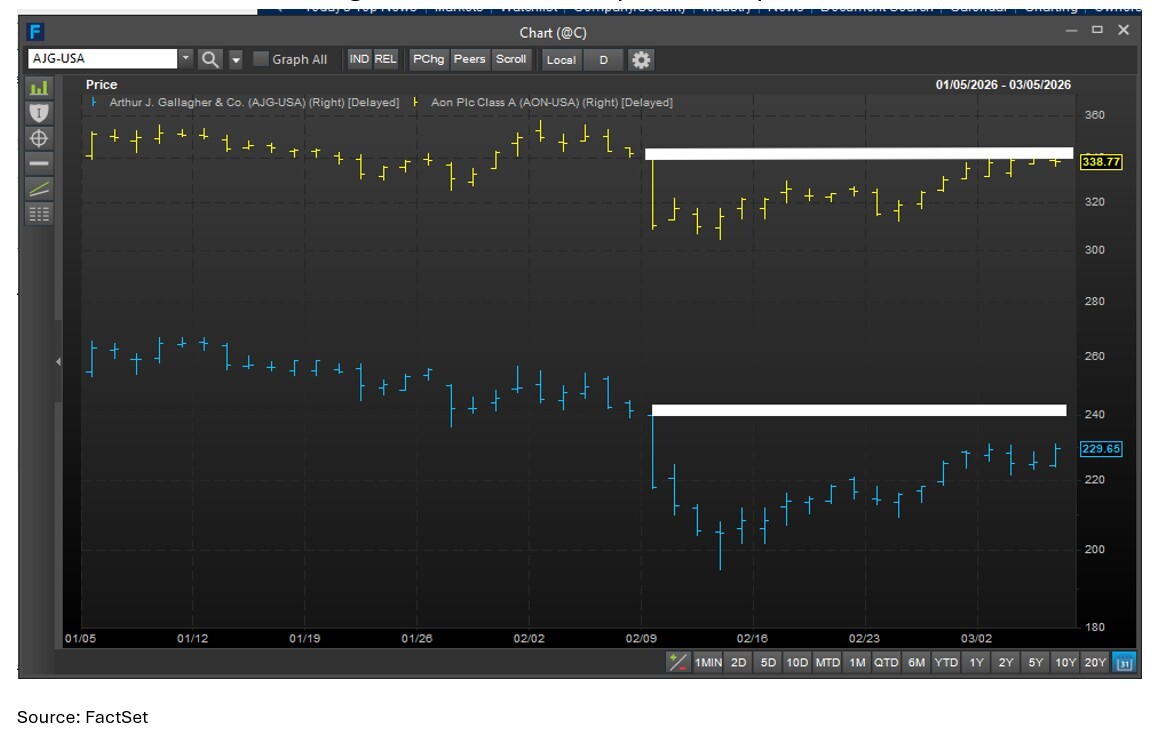Open the annotation shield tool in sidebar
The height and width of the screenshot is (729, 1161).
(x=38, y=111)
